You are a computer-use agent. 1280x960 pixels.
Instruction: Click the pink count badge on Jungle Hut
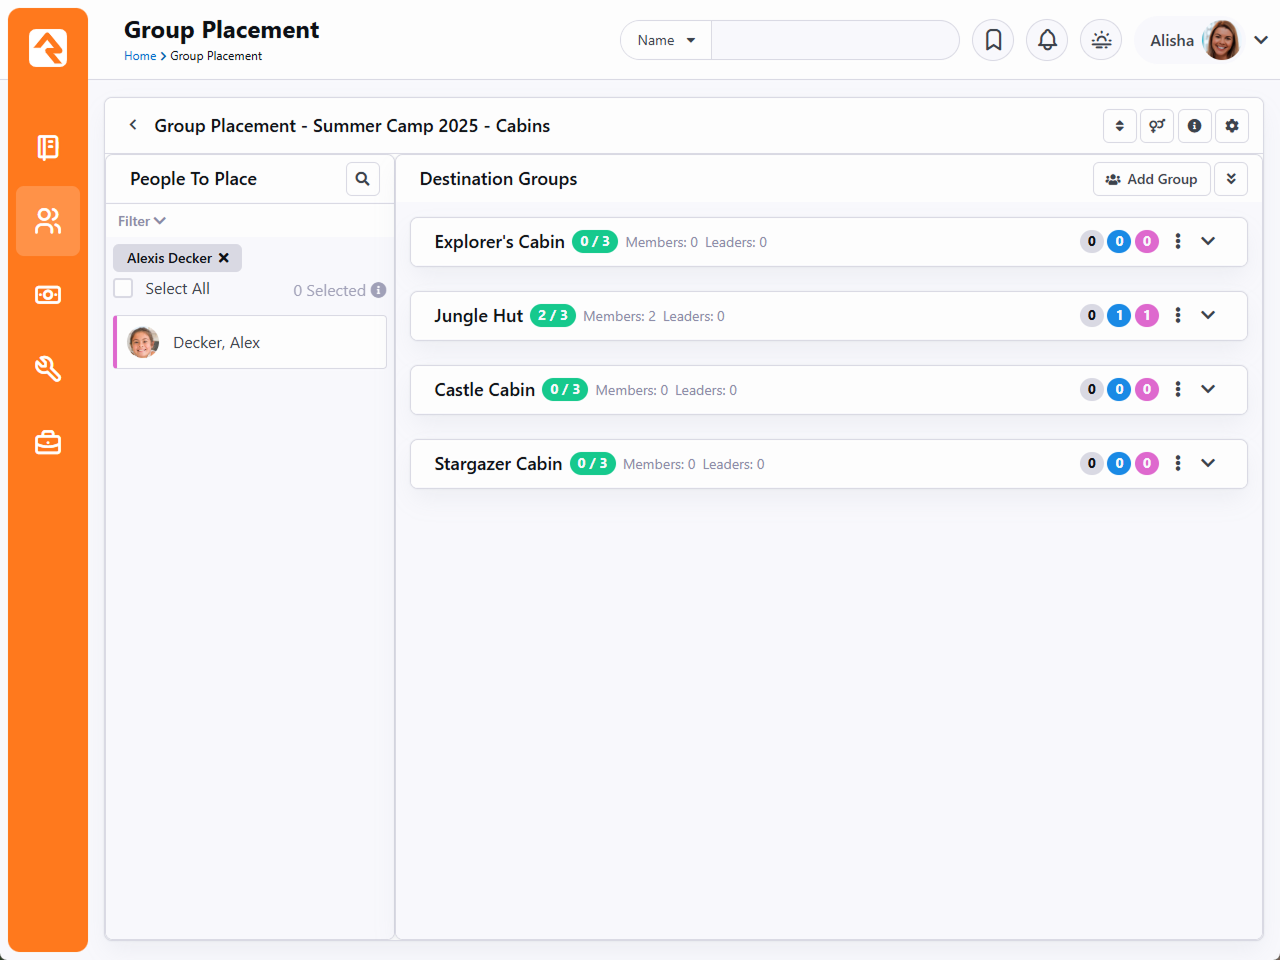coord(1147,315)
